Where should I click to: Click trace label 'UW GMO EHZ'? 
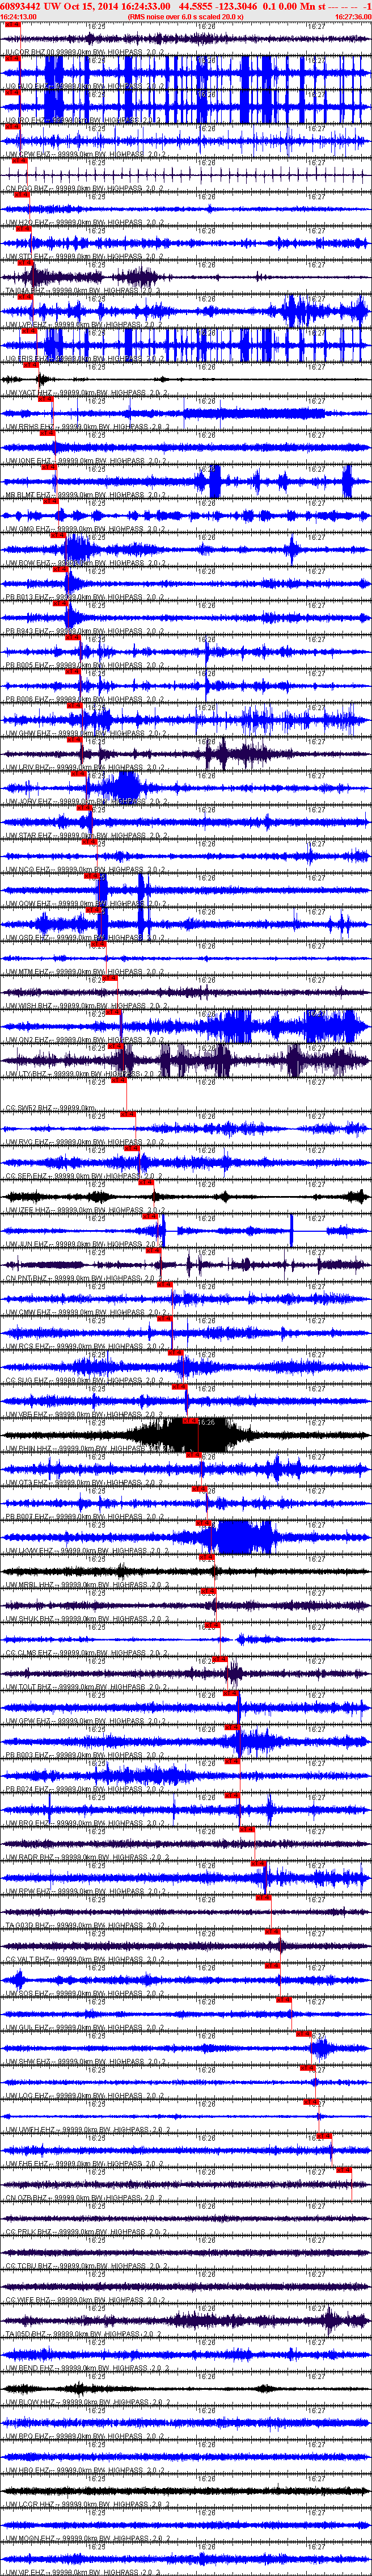pos(27,529)
